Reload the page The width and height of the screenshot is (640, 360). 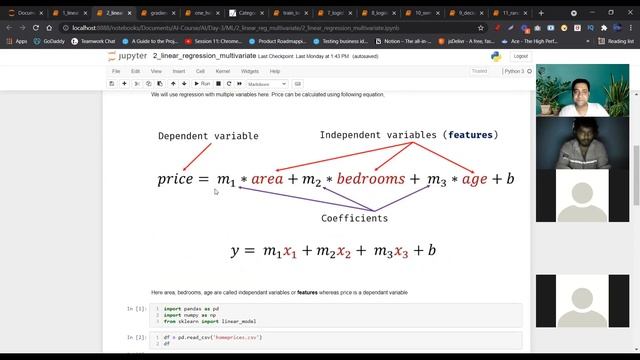(x=36, y=28)
